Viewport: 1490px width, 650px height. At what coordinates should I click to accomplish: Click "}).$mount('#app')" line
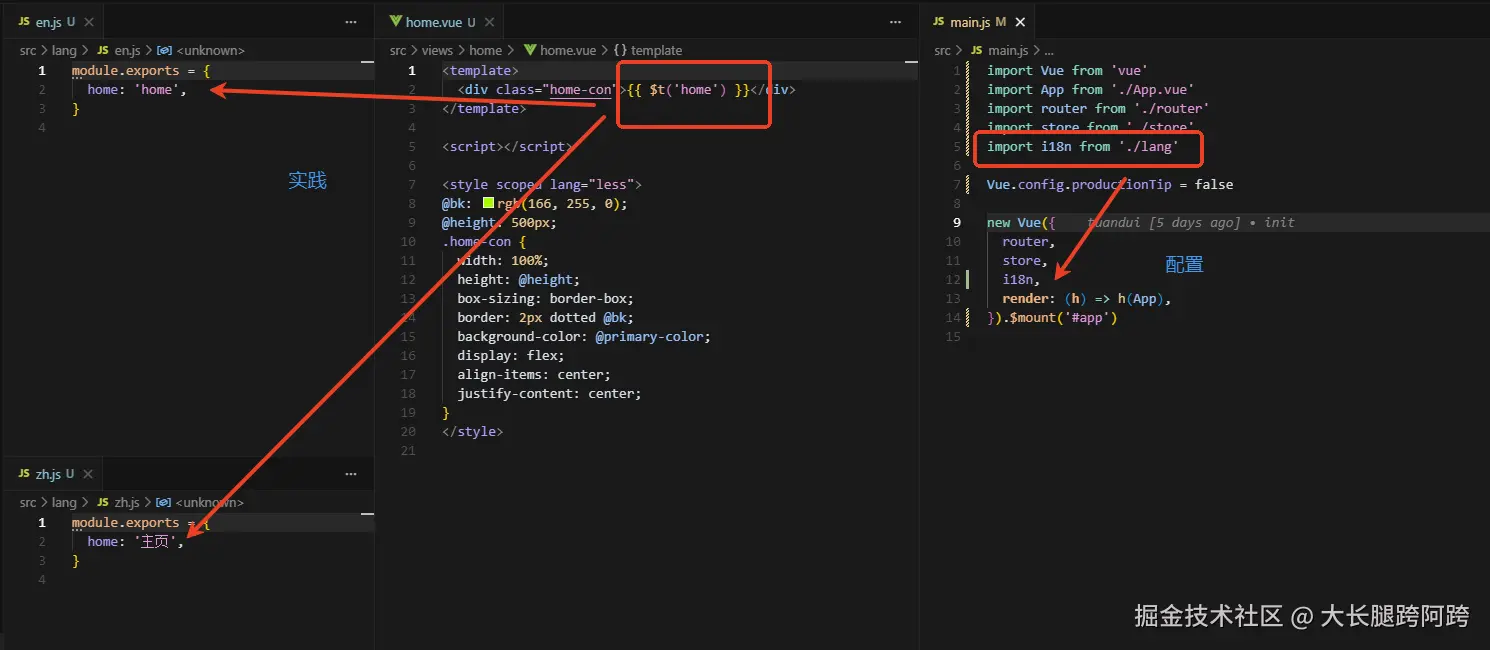click(x=1052, y=318)
